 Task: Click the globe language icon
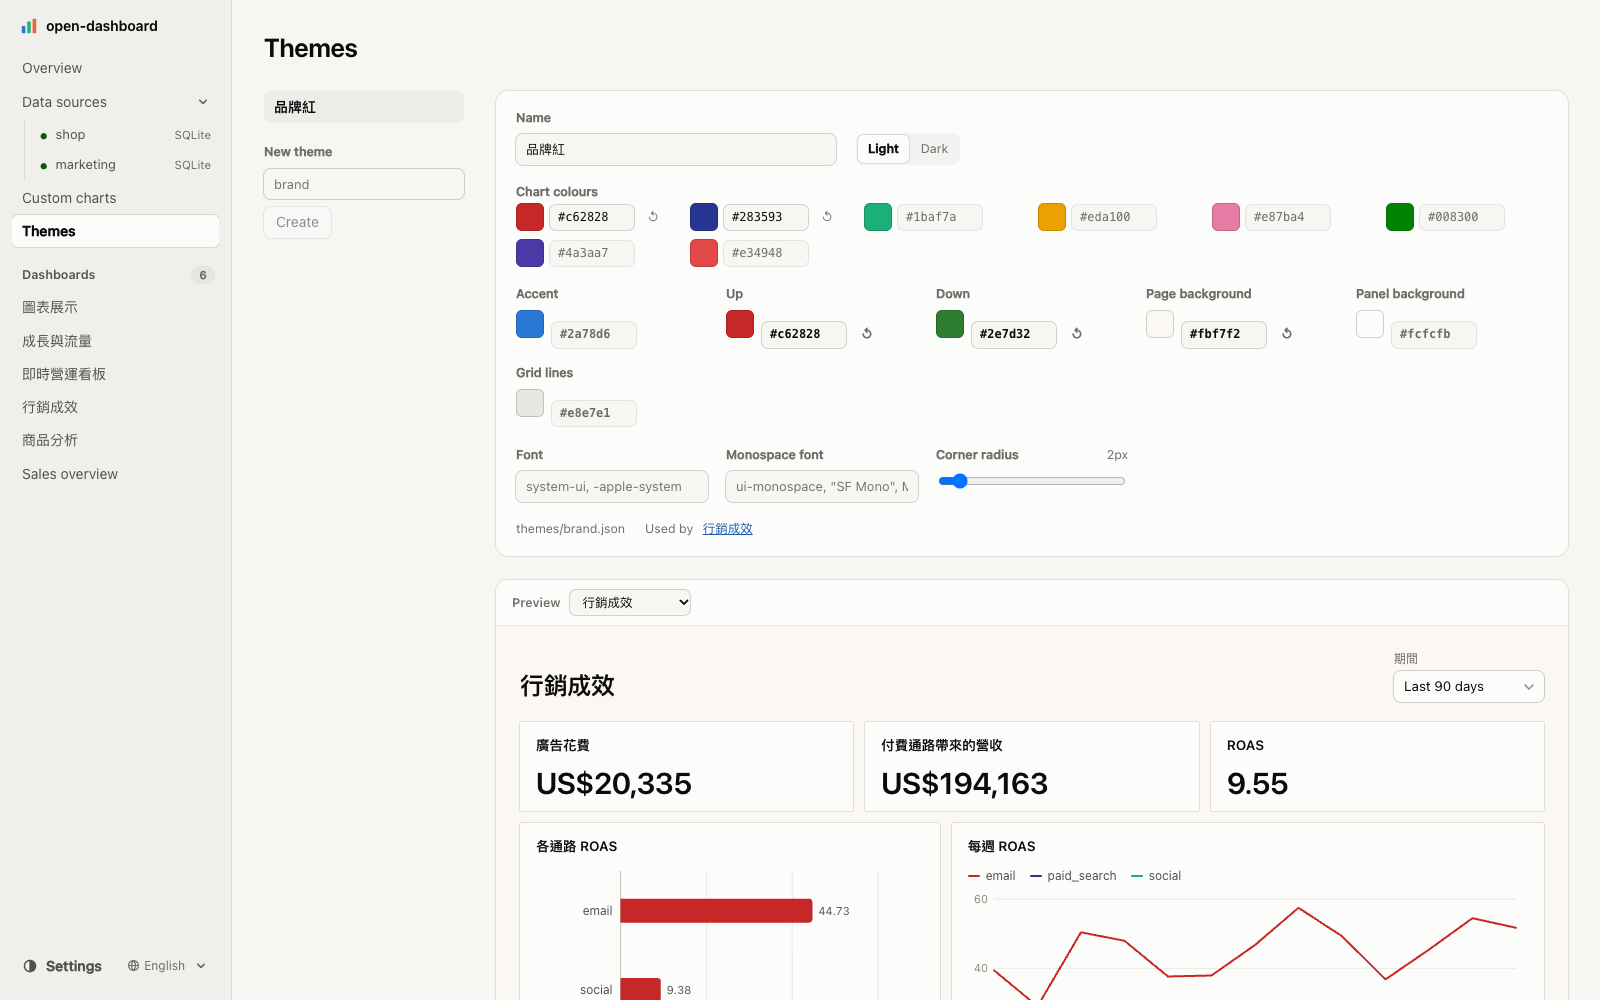coord(133,966)
